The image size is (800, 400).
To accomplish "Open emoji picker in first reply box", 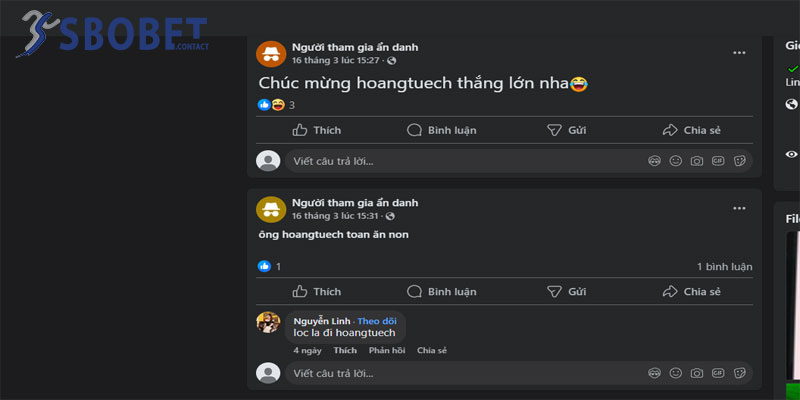I will pyautogui.click(x=675, y=161).
